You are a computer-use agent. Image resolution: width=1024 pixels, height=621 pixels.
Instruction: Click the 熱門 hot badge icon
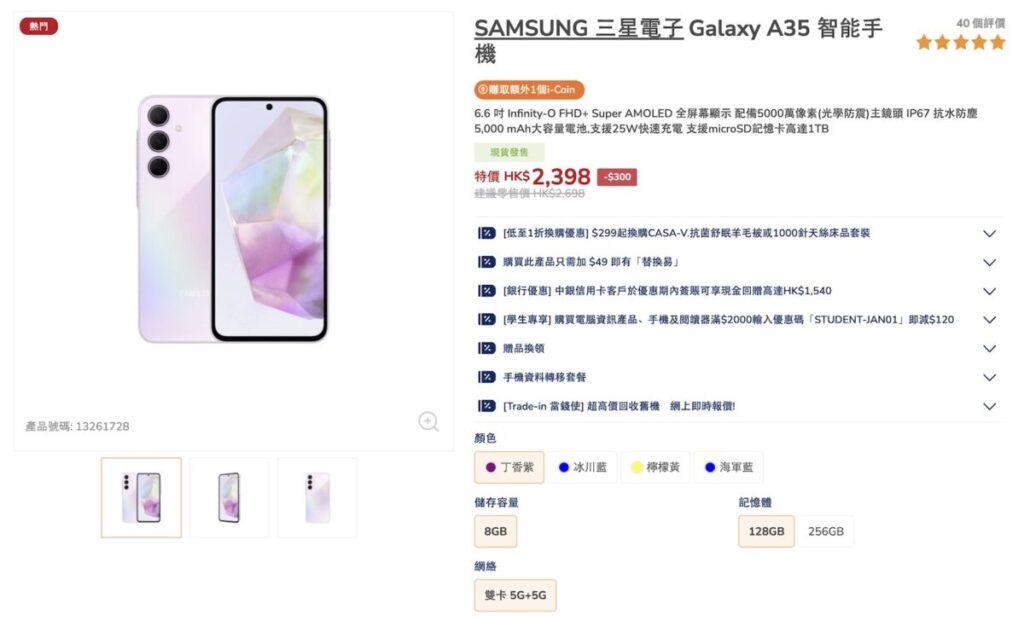pyautogui.click(x=39, y=26)
